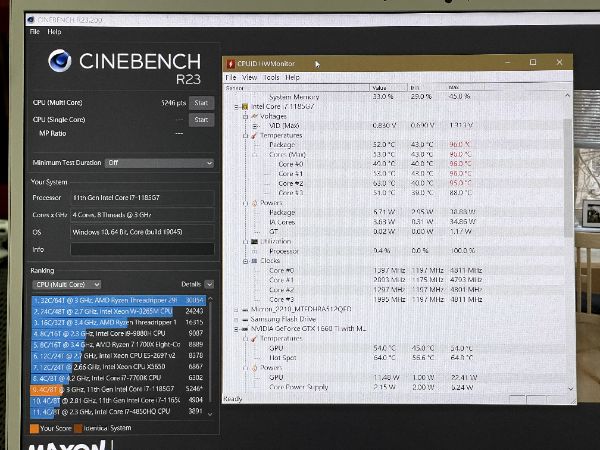The width and height of the screenshot is (600, 450).
Task: Open Cinebench File menu
Action: click(x=34, y=32)
